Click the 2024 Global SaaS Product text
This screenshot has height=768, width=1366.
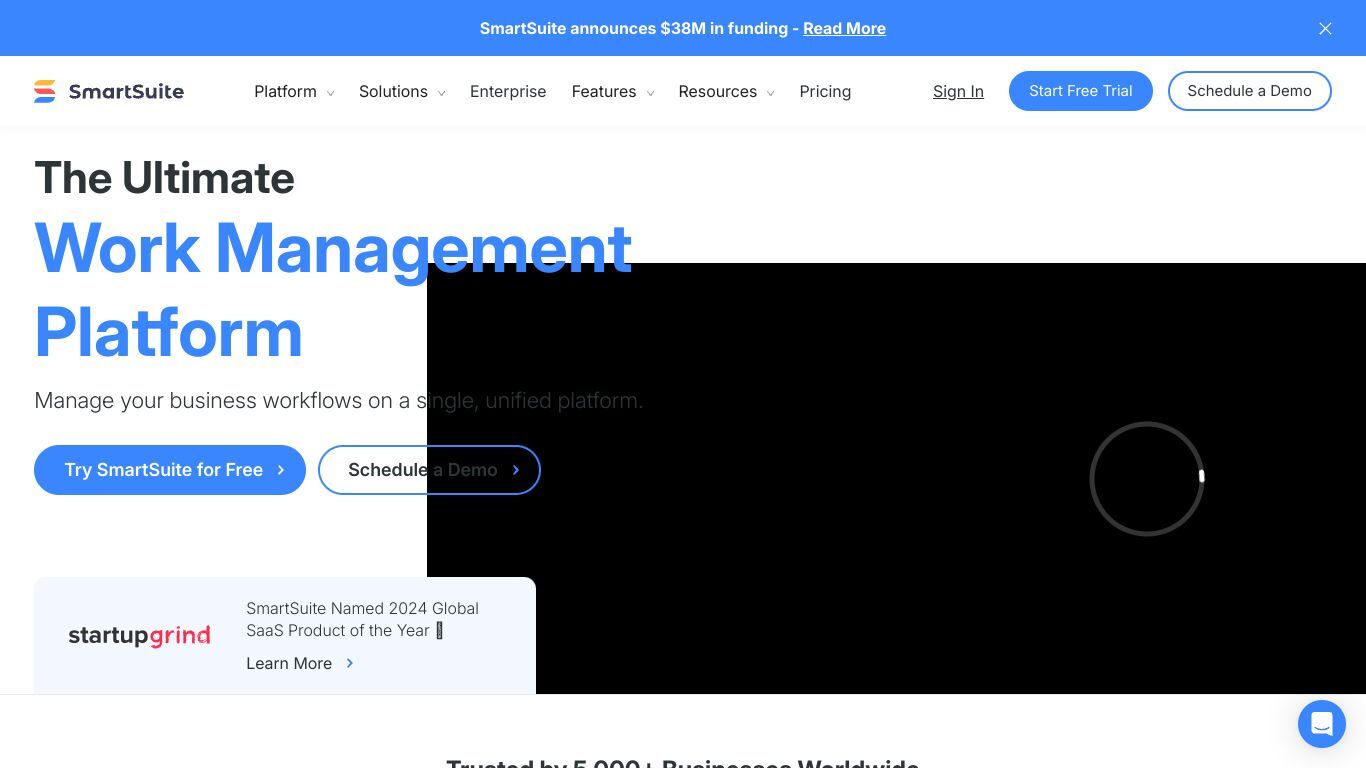[362, 619]
